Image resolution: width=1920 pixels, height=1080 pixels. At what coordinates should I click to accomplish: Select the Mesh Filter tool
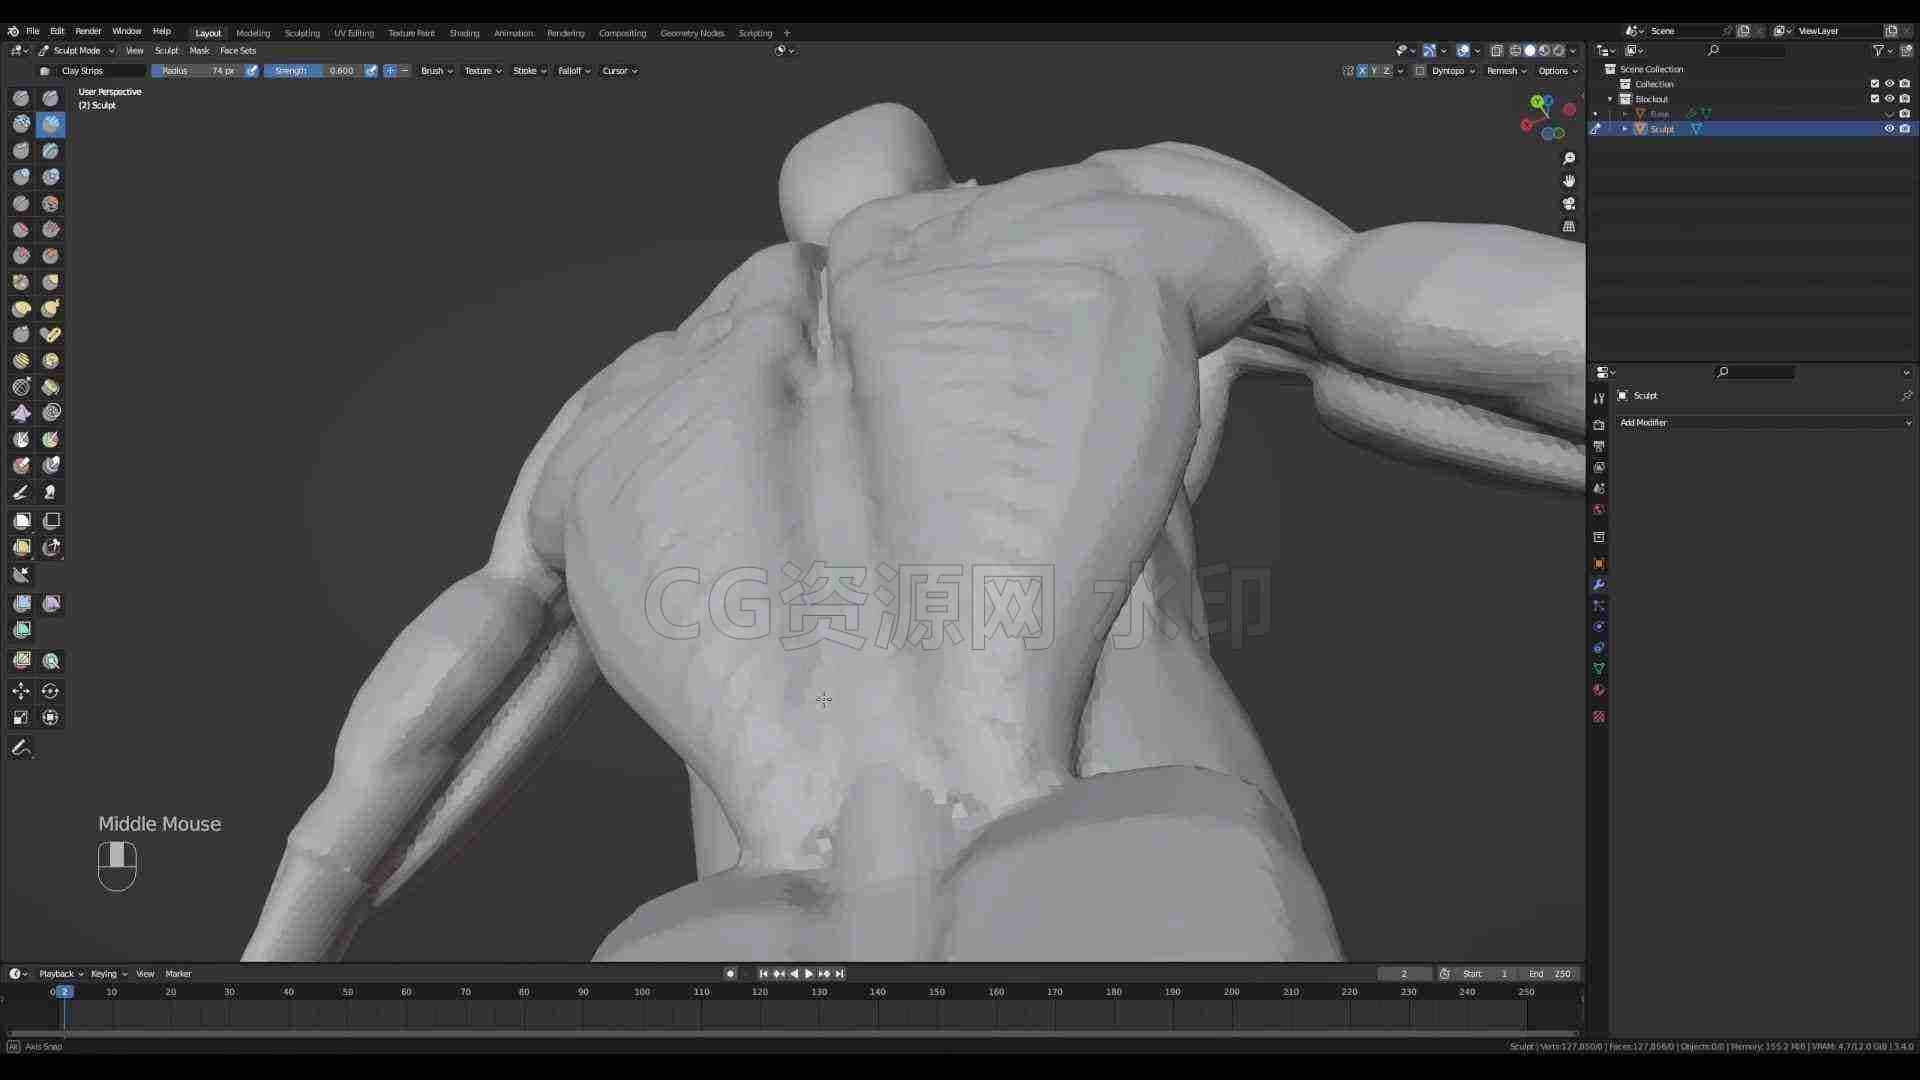click(x=21, y=603)
